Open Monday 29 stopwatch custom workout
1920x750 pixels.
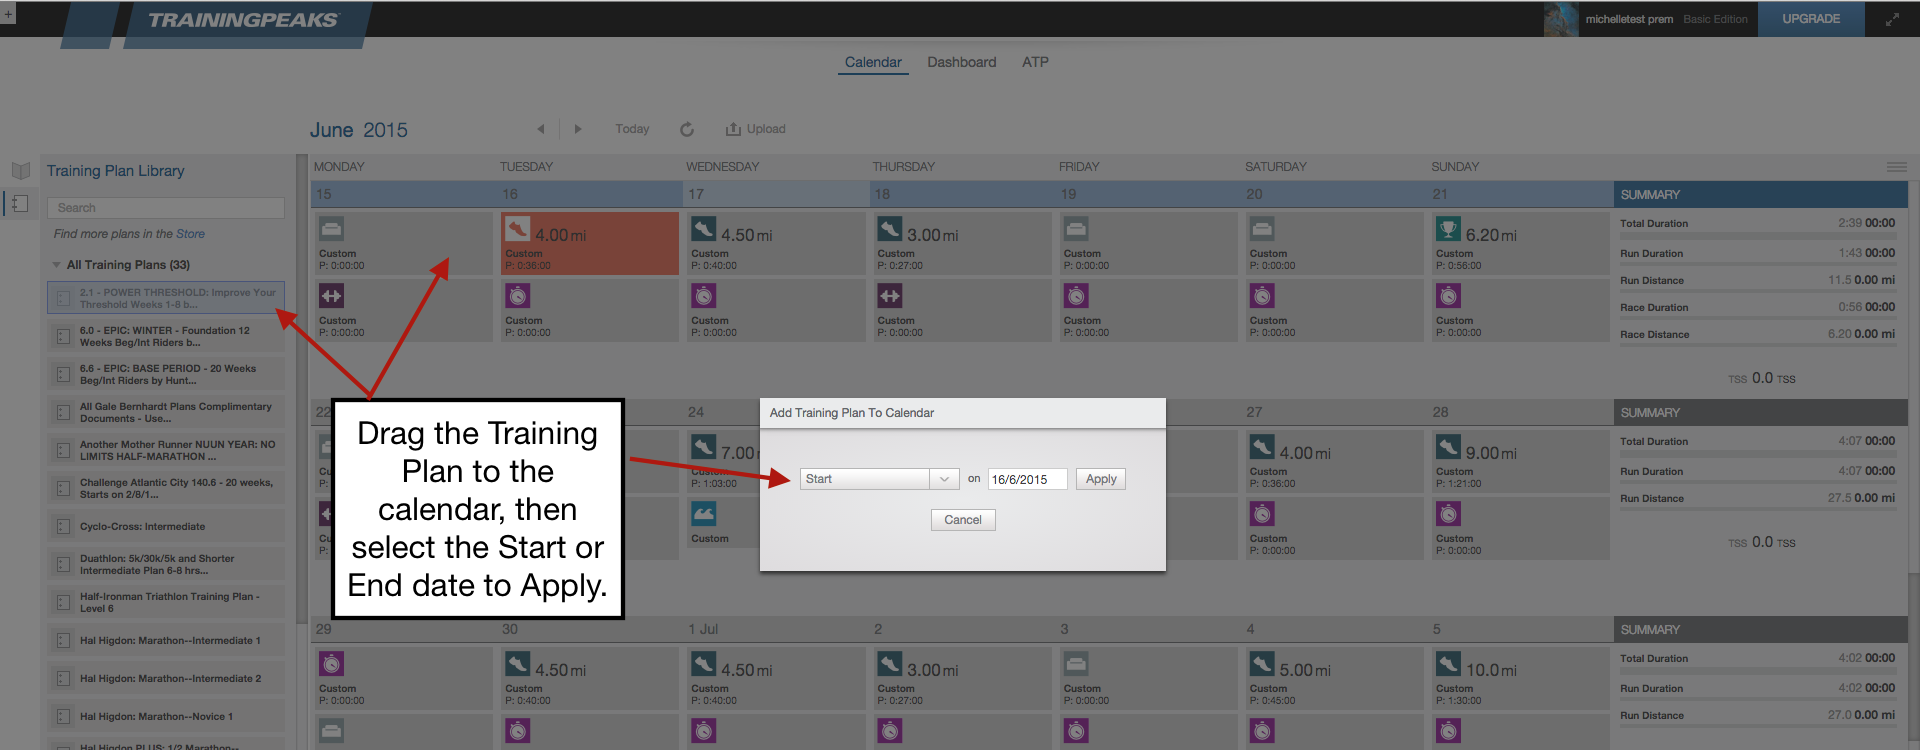pos(403,678)
